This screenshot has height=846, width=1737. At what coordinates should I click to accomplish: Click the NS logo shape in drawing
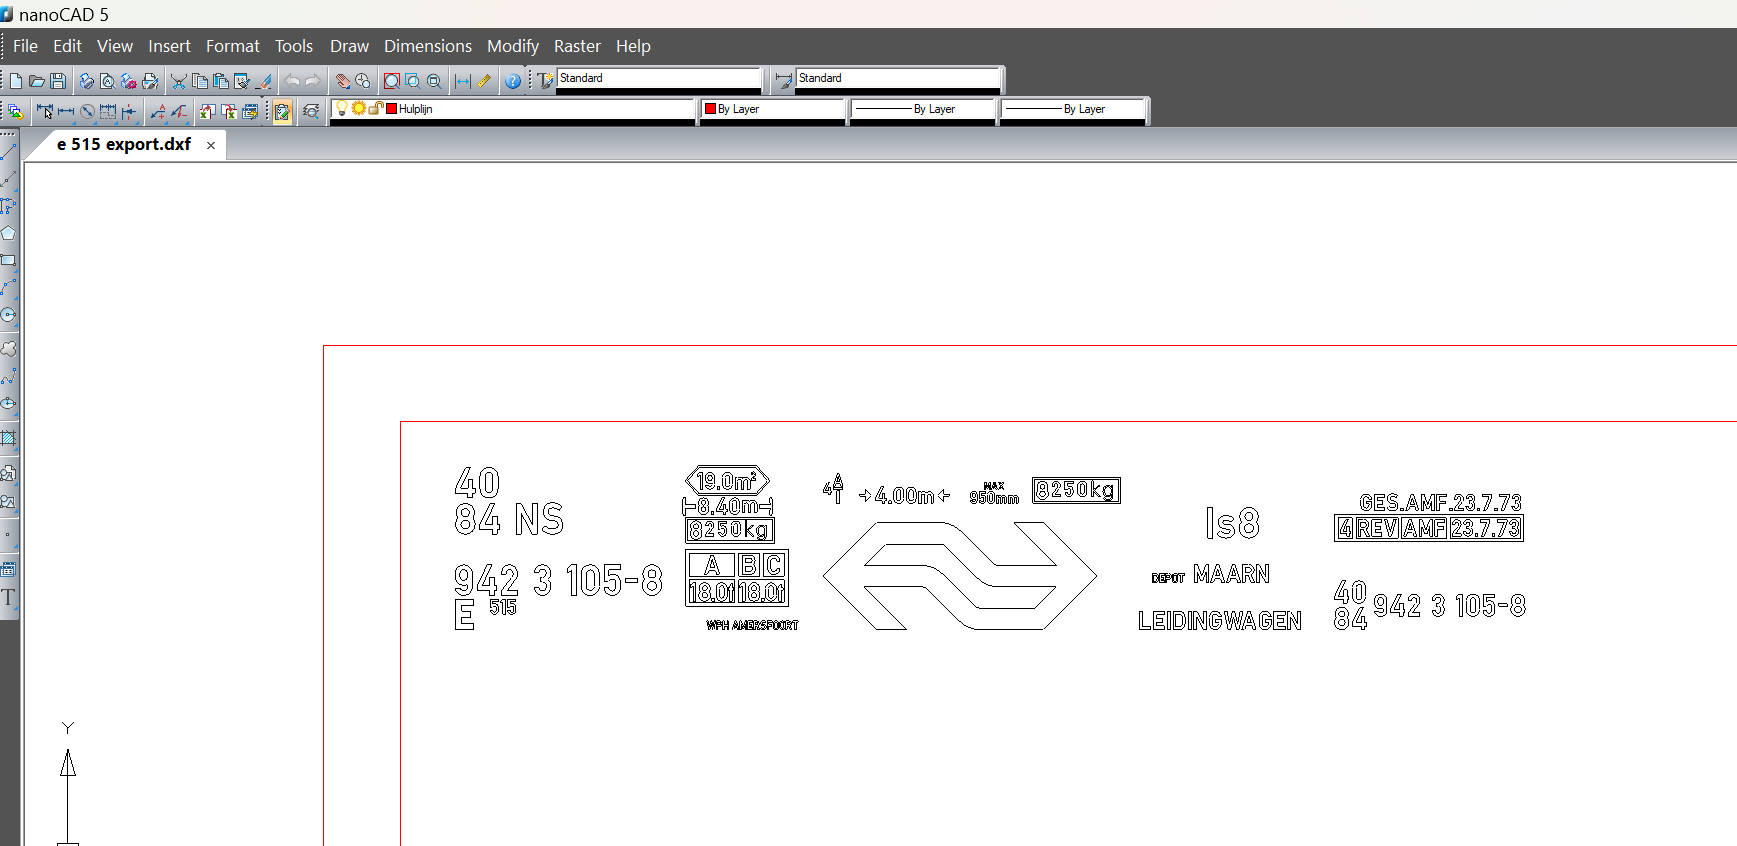click(x=960, y=575)
